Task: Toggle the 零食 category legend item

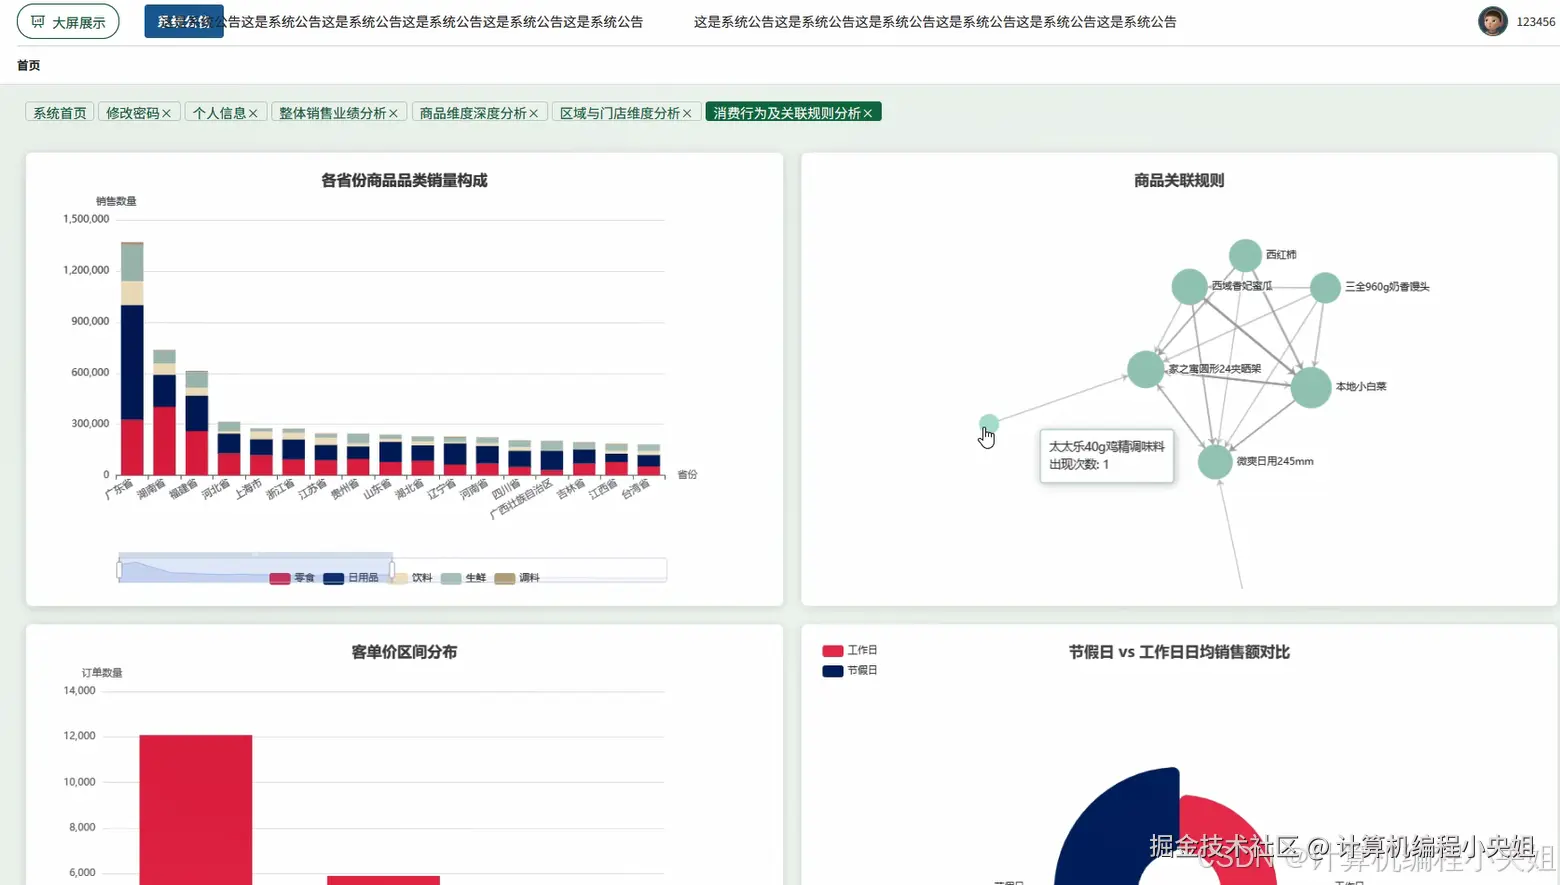Action: (291, 578)
